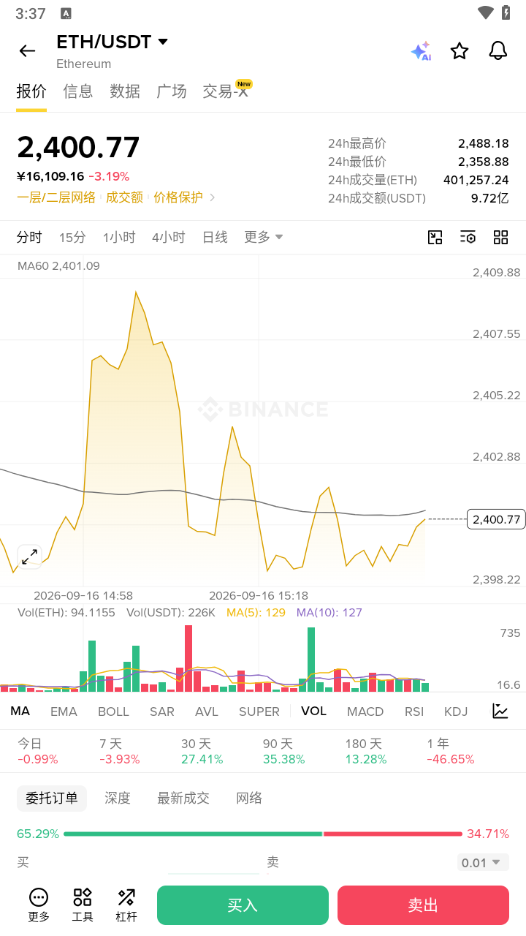Tap the 更多 three-dots icon

tap(39, 904)
